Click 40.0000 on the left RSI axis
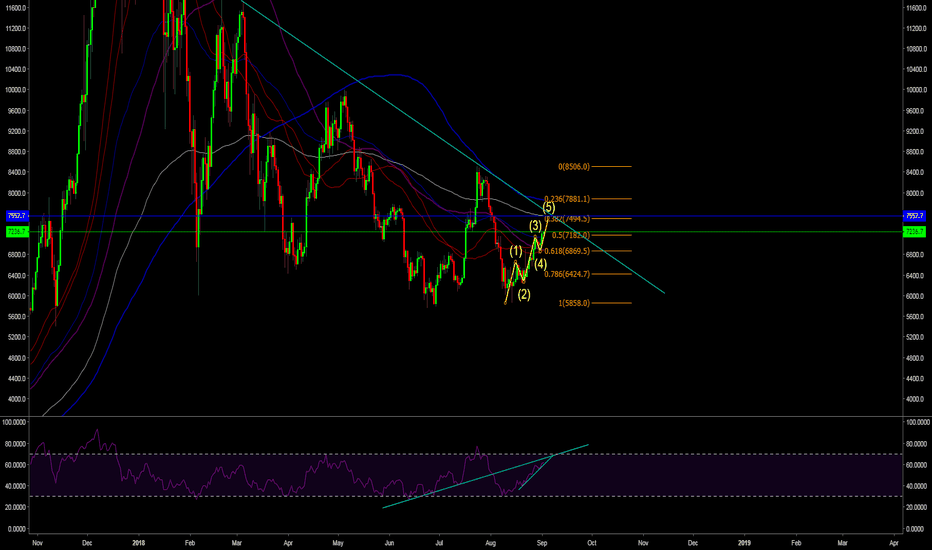The width and height of the screenshot is (932, 550). coord(15,486)
